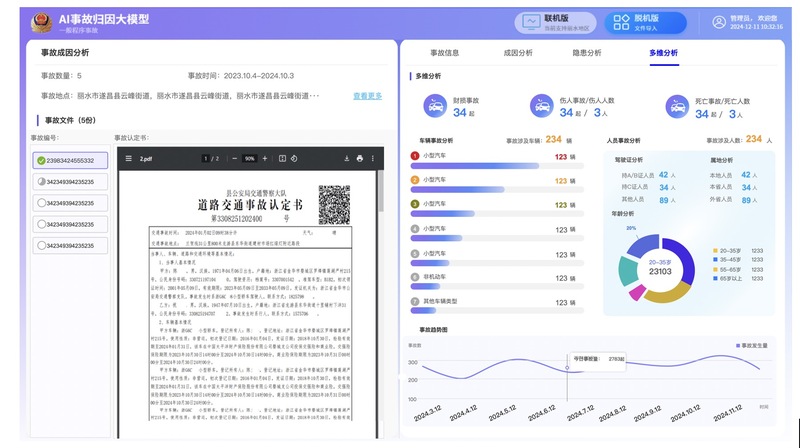800x448 pixels.
Task: Click the rank 7 badge beside 其他车辆类型
Action: pos(415,301)
